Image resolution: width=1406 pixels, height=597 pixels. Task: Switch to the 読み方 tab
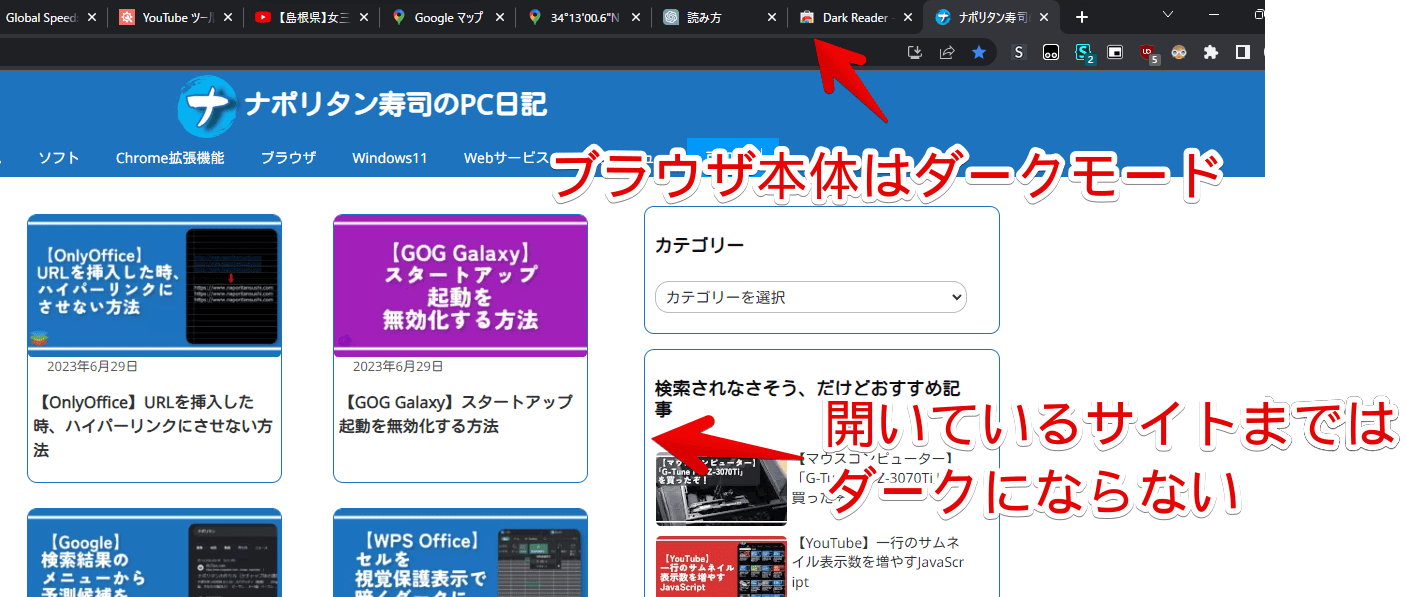tap(718, 18)
